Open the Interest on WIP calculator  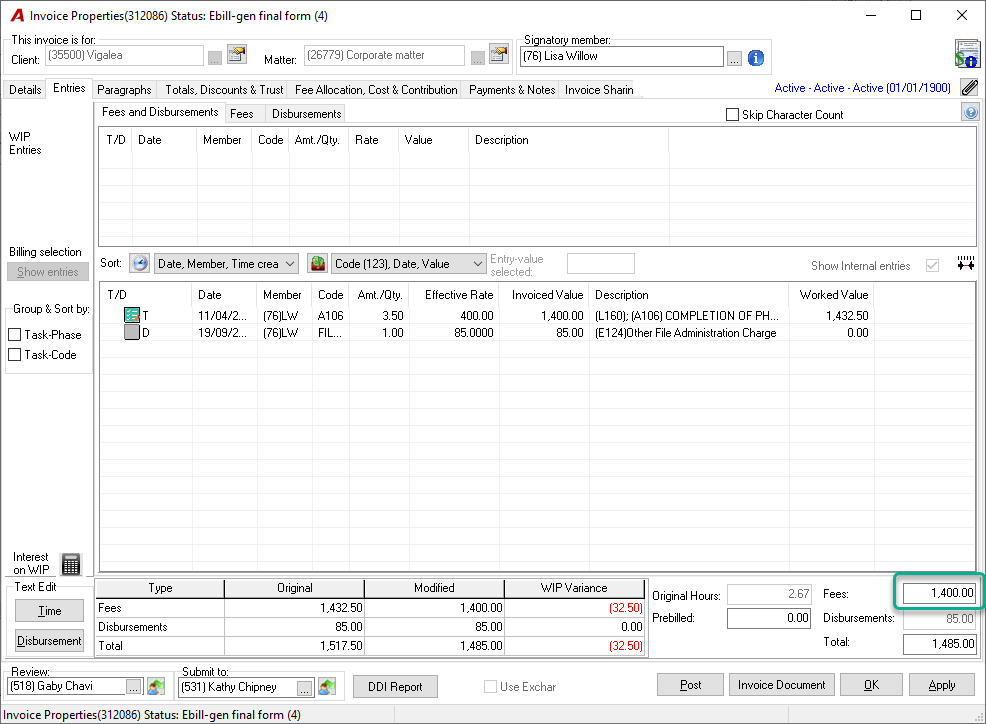(70, 564)
